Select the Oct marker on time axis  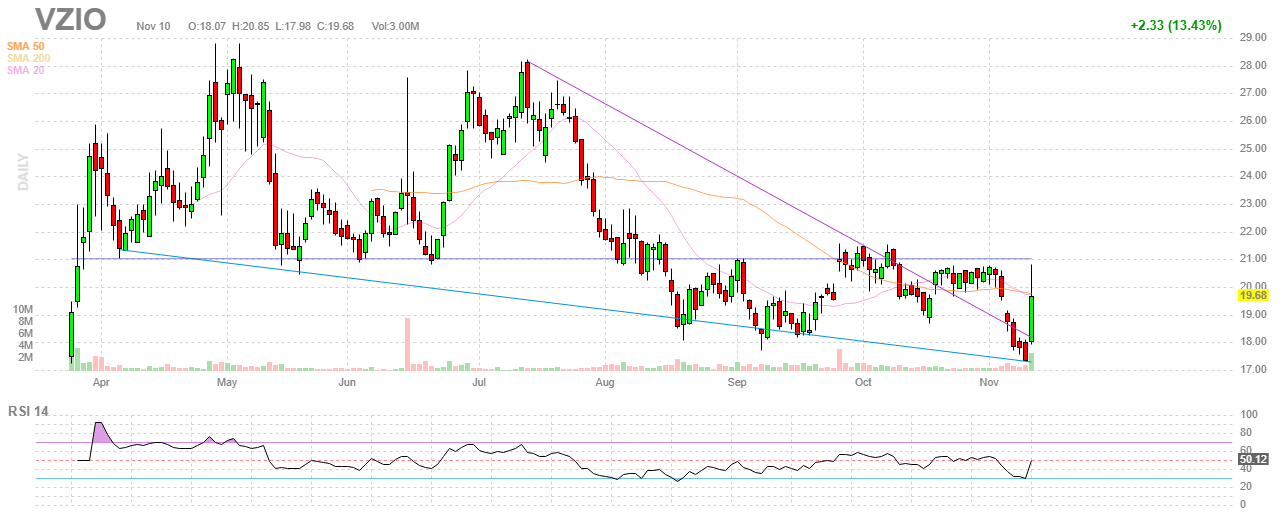(862, 382)
